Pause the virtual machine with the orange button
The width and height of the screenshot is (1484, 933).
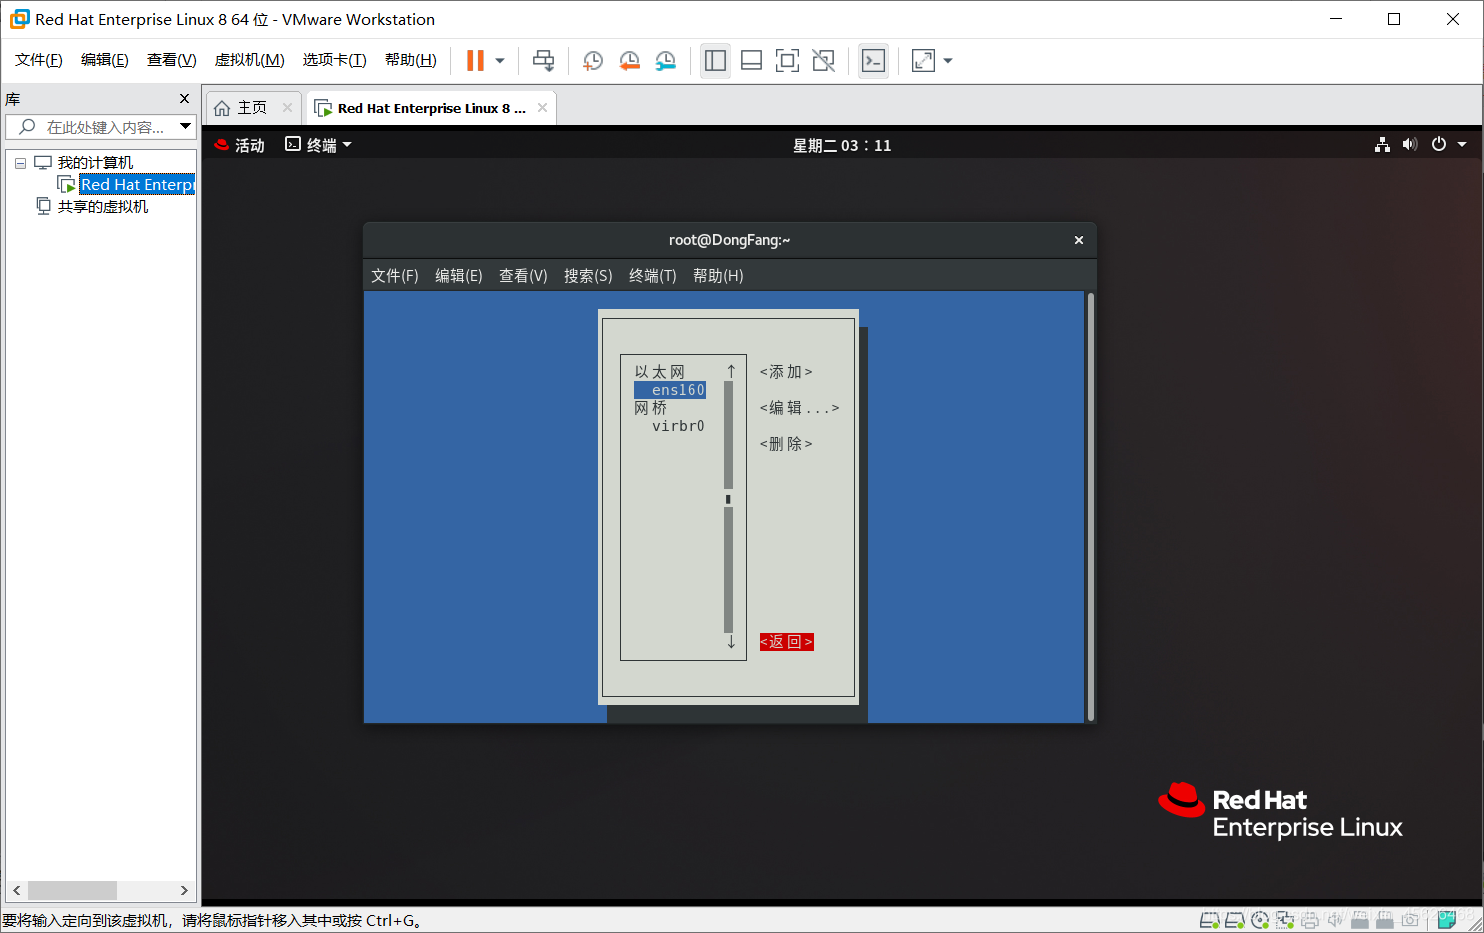(475, 60)
